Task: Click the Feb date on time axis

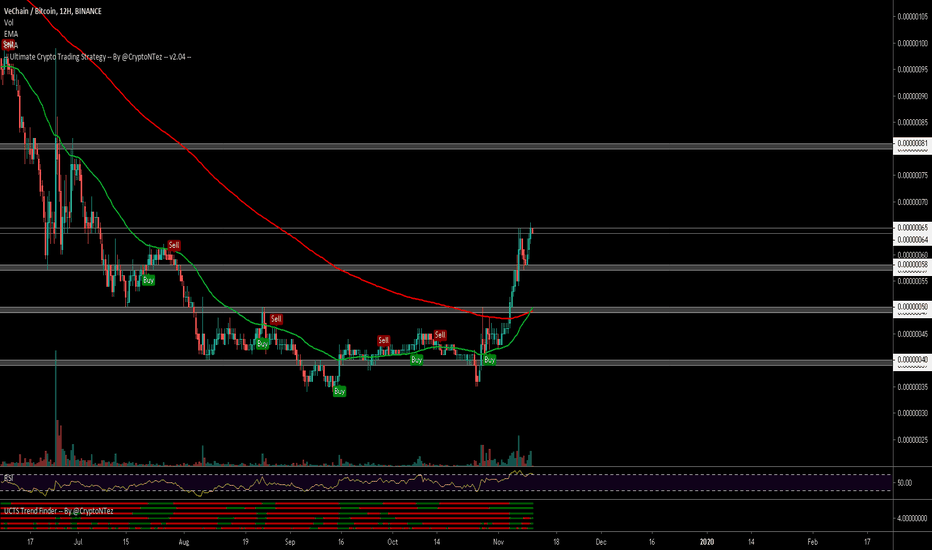Action: (813, 542)
